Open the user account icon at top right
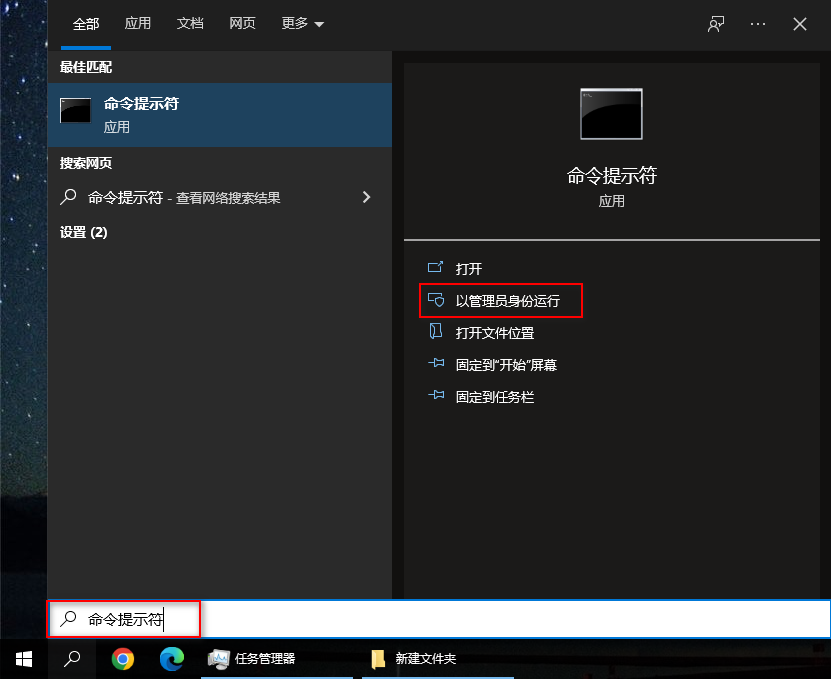831x679 pixels. (715, 24)
